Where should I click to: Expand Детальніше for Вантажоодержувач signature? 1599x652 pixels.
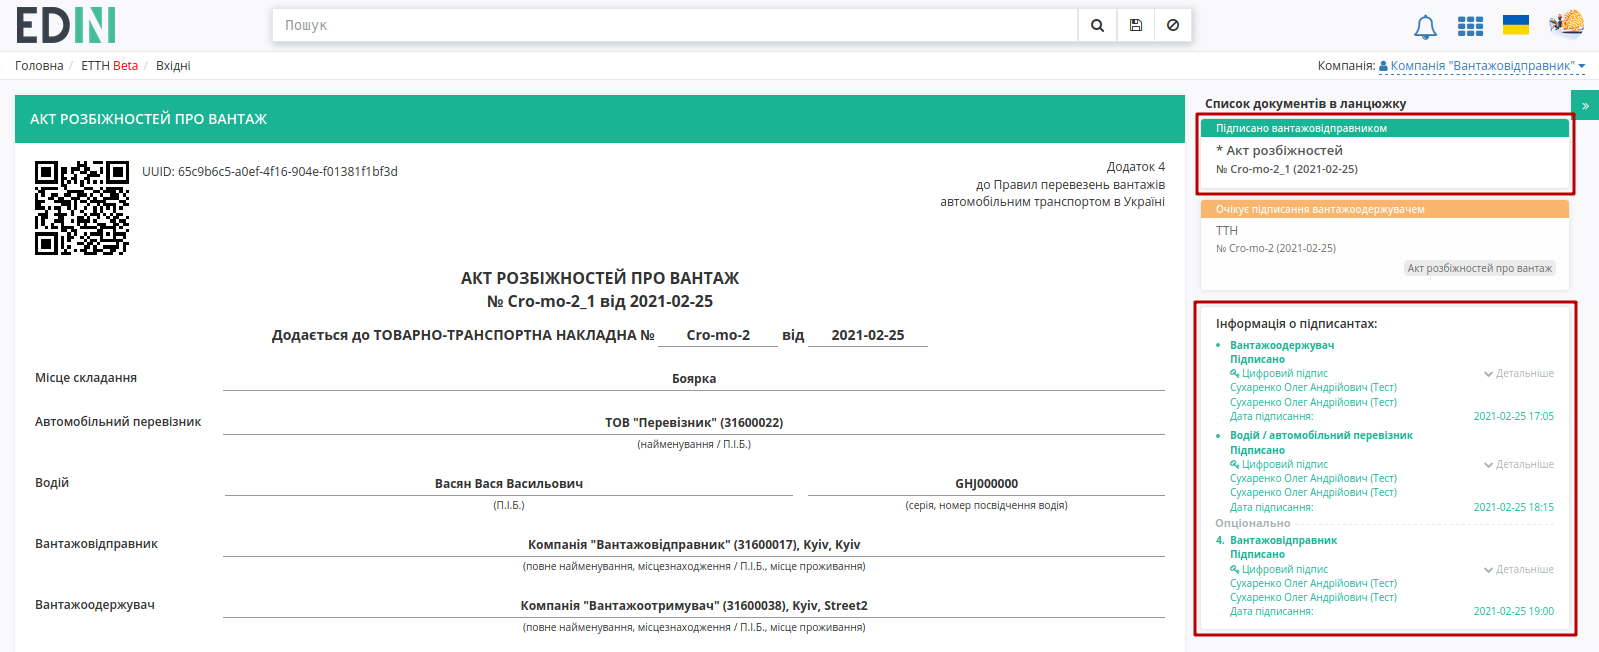(1519, 374)
